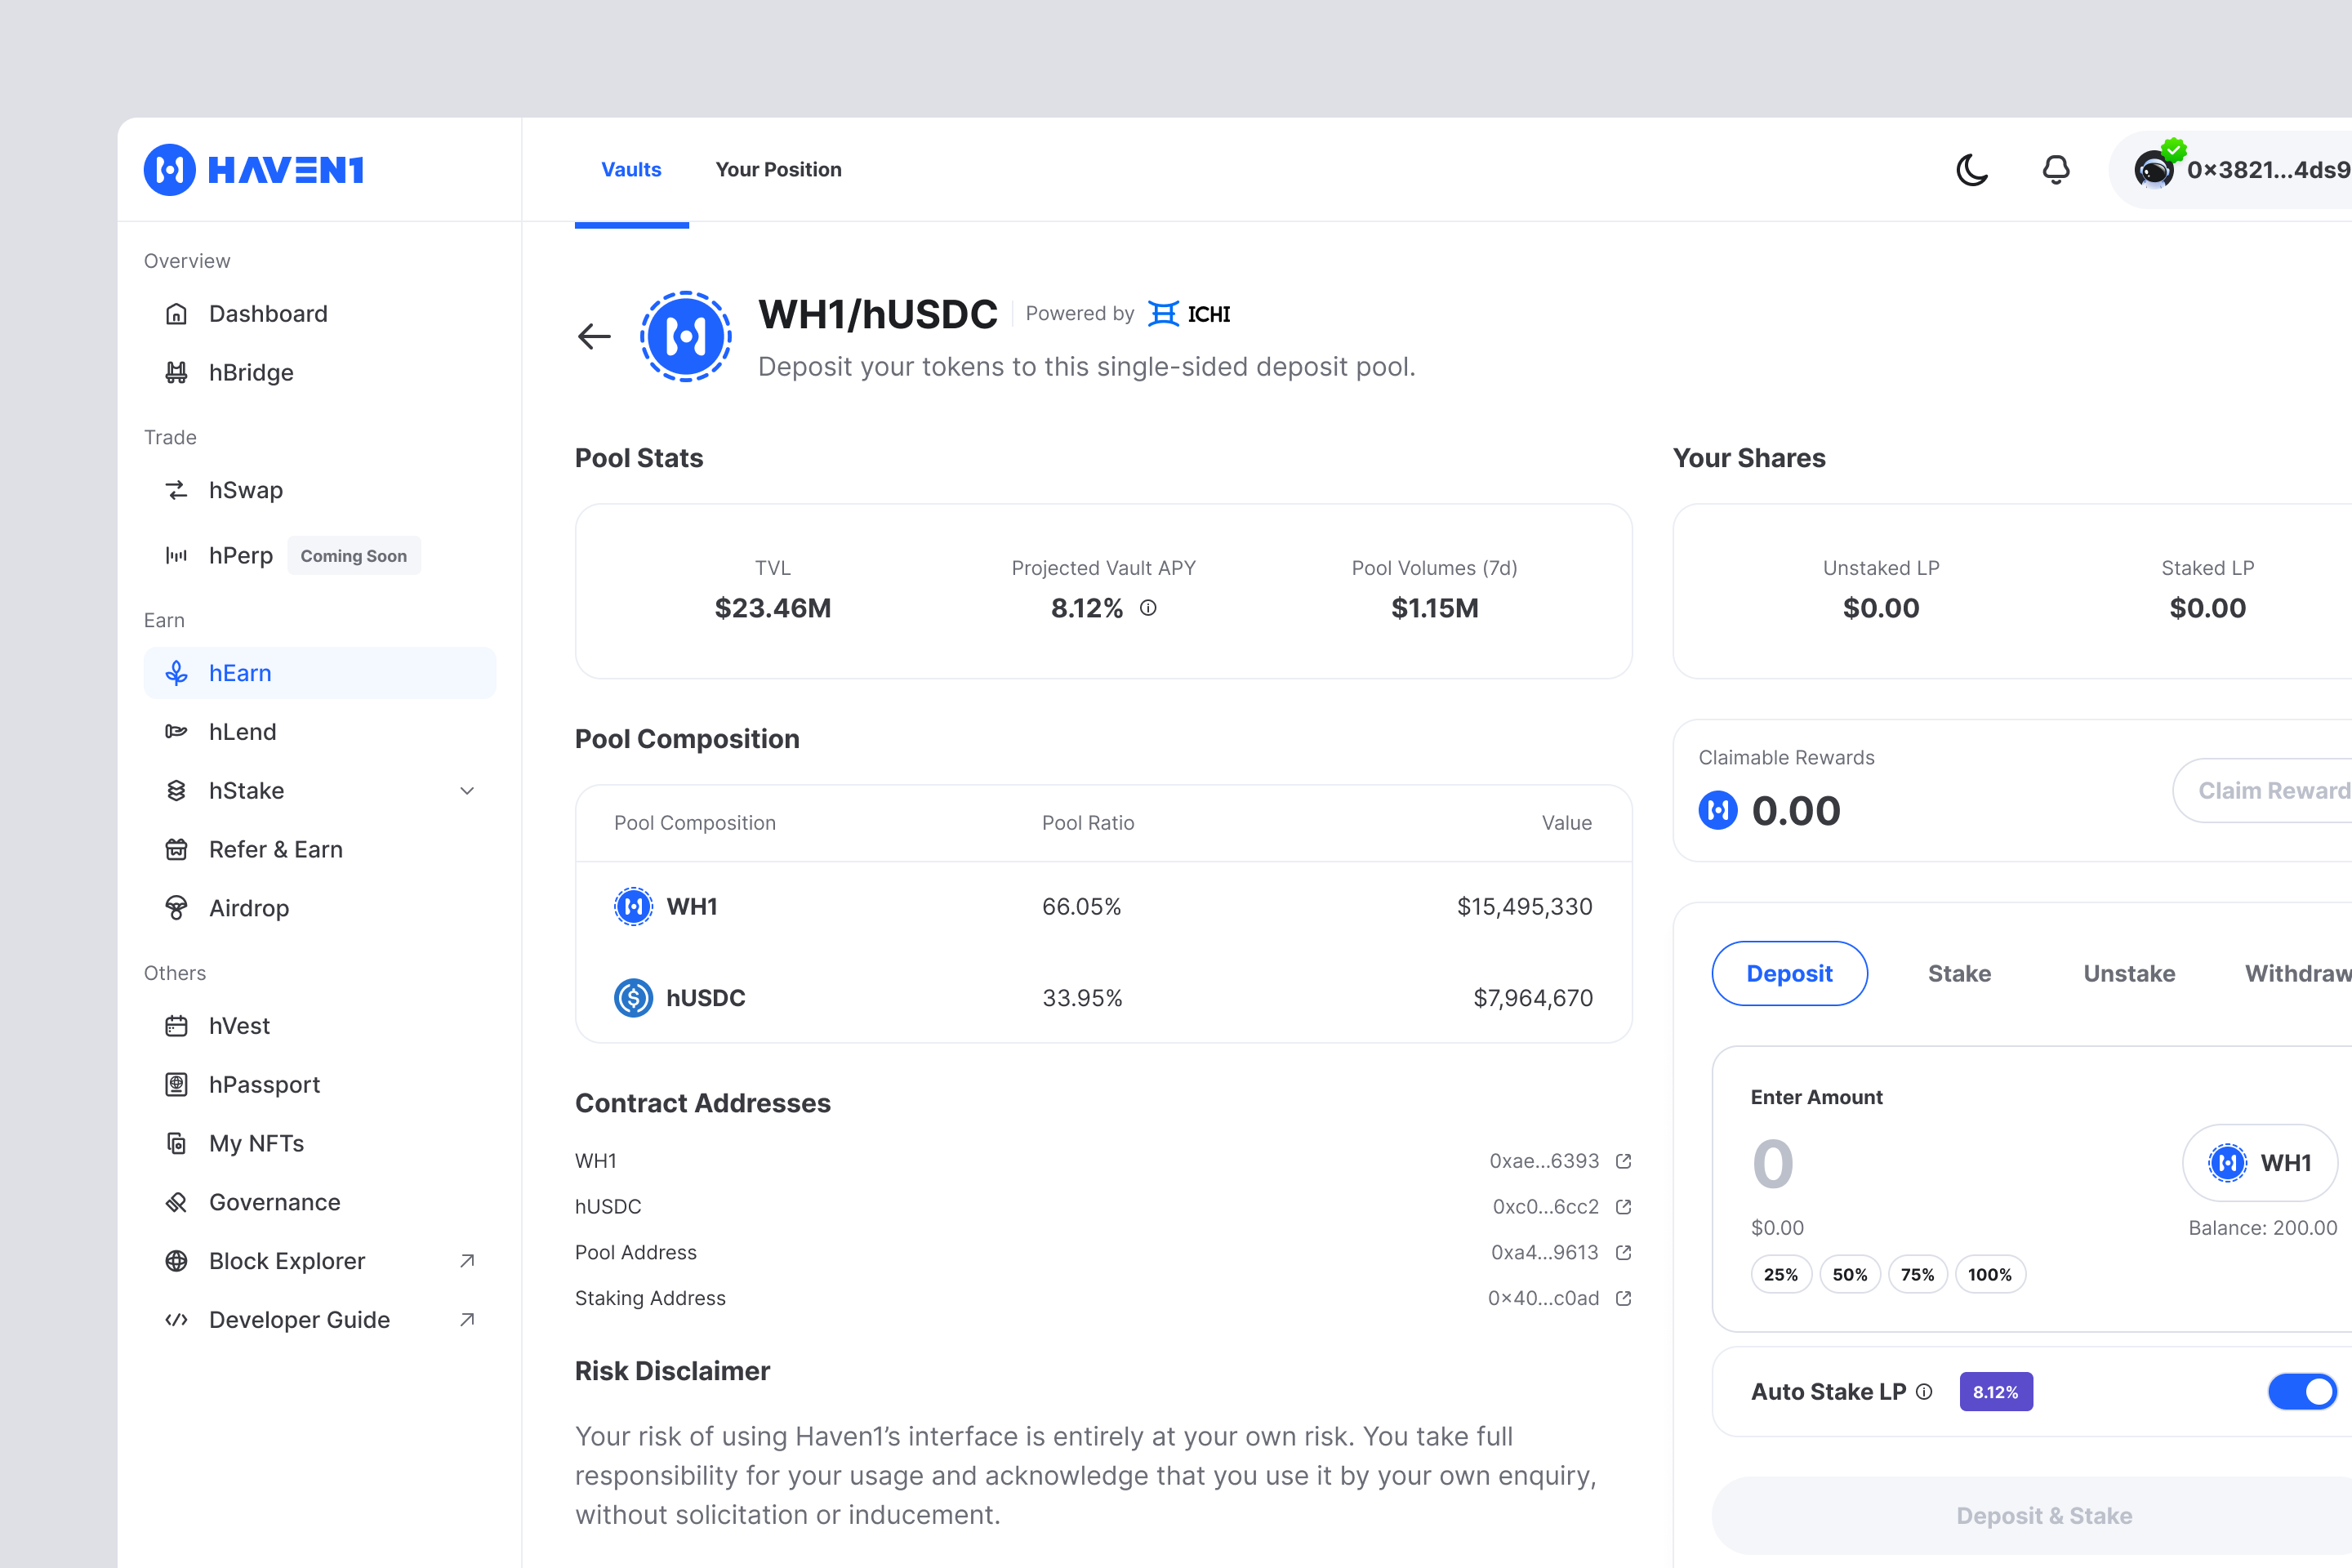The image size is (2352, 1568).
Task: Open WH1 contract address external link icon
Action: click(x=1623, y=1161)
